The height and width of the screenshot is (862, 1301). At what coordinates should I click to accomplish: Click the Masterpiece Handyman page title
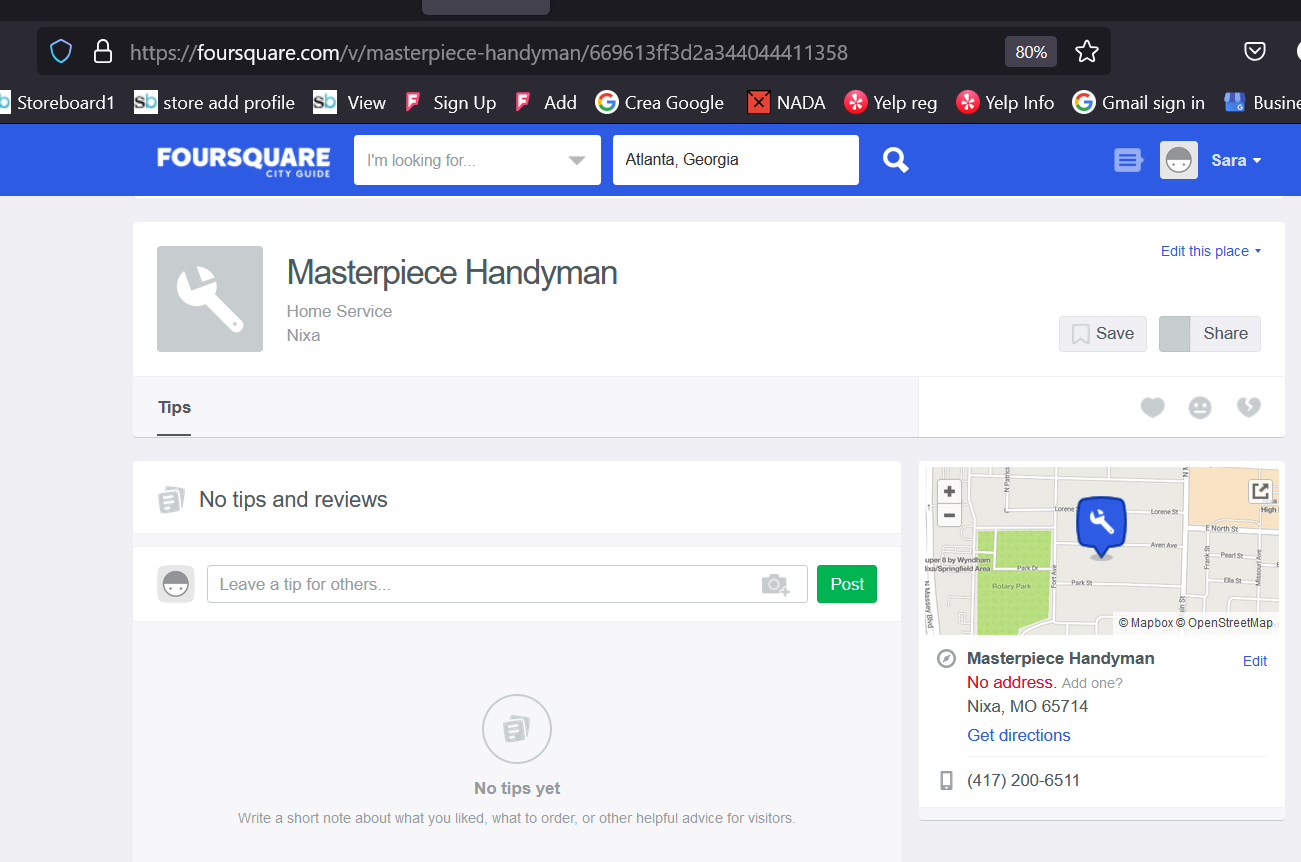click(x=452, y=272)
